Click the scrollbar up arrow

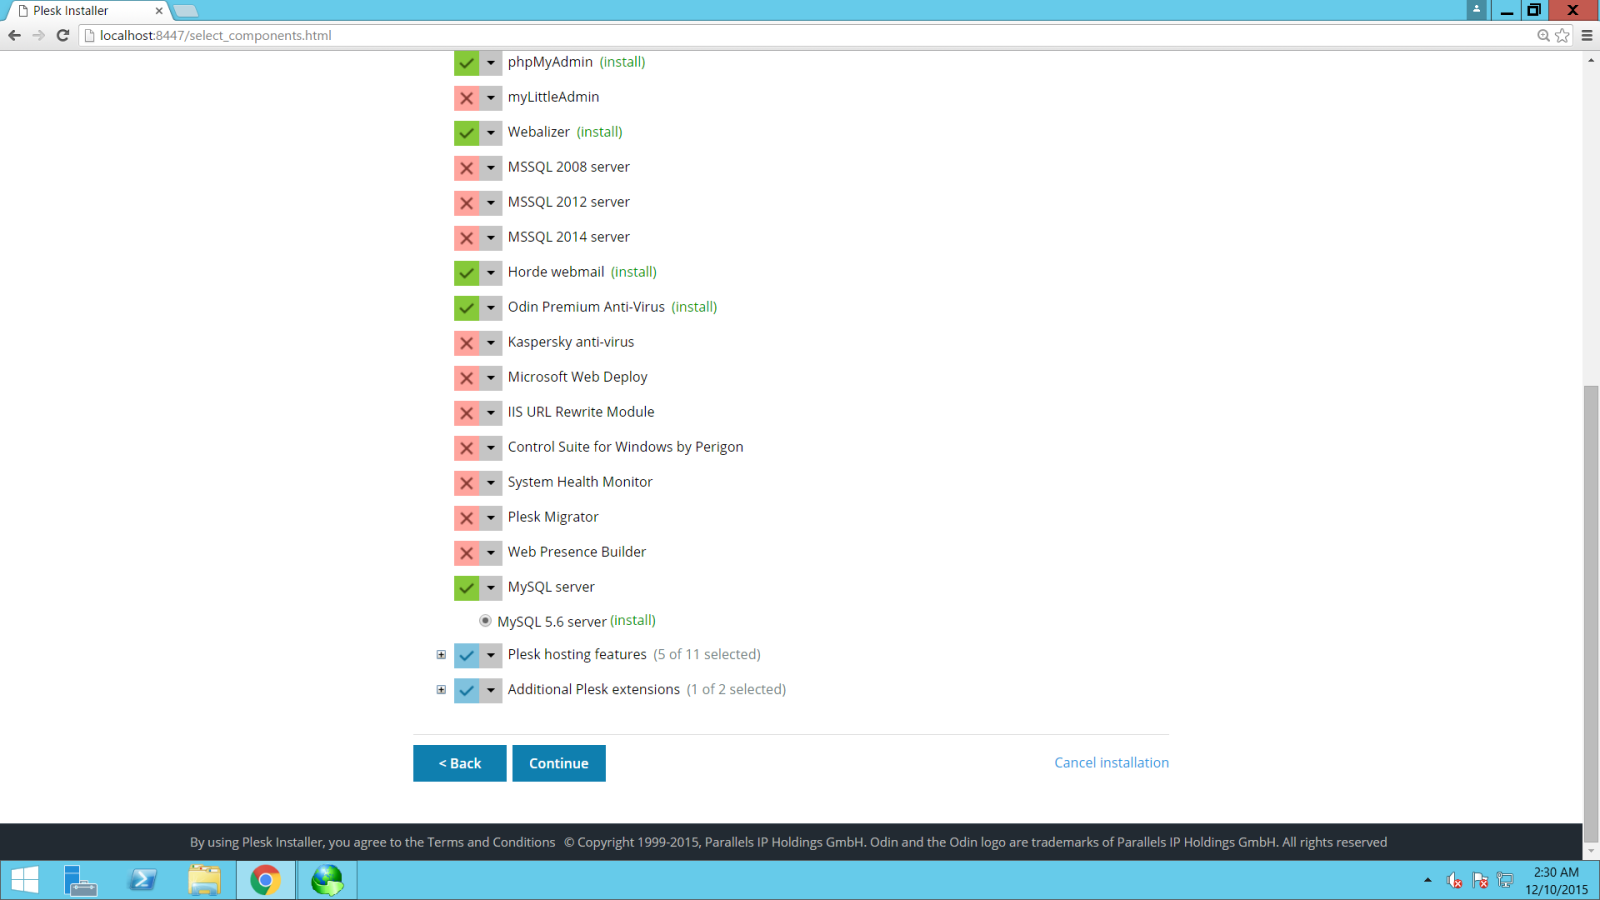1591,60
